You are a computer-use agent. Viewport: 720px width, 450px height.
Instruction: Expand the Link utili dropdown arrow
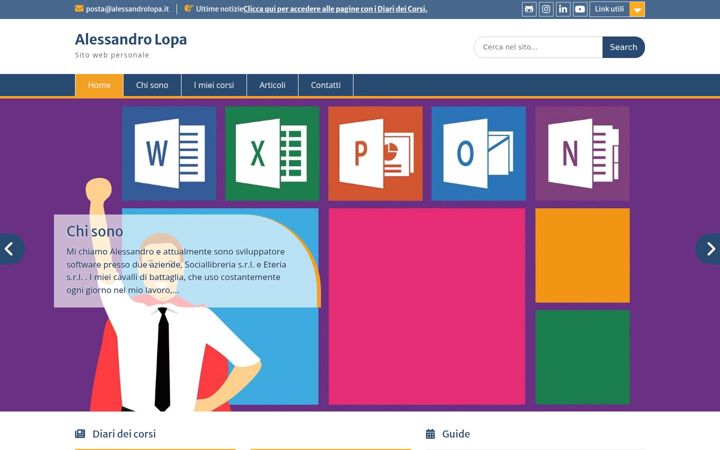pos(637,9)
